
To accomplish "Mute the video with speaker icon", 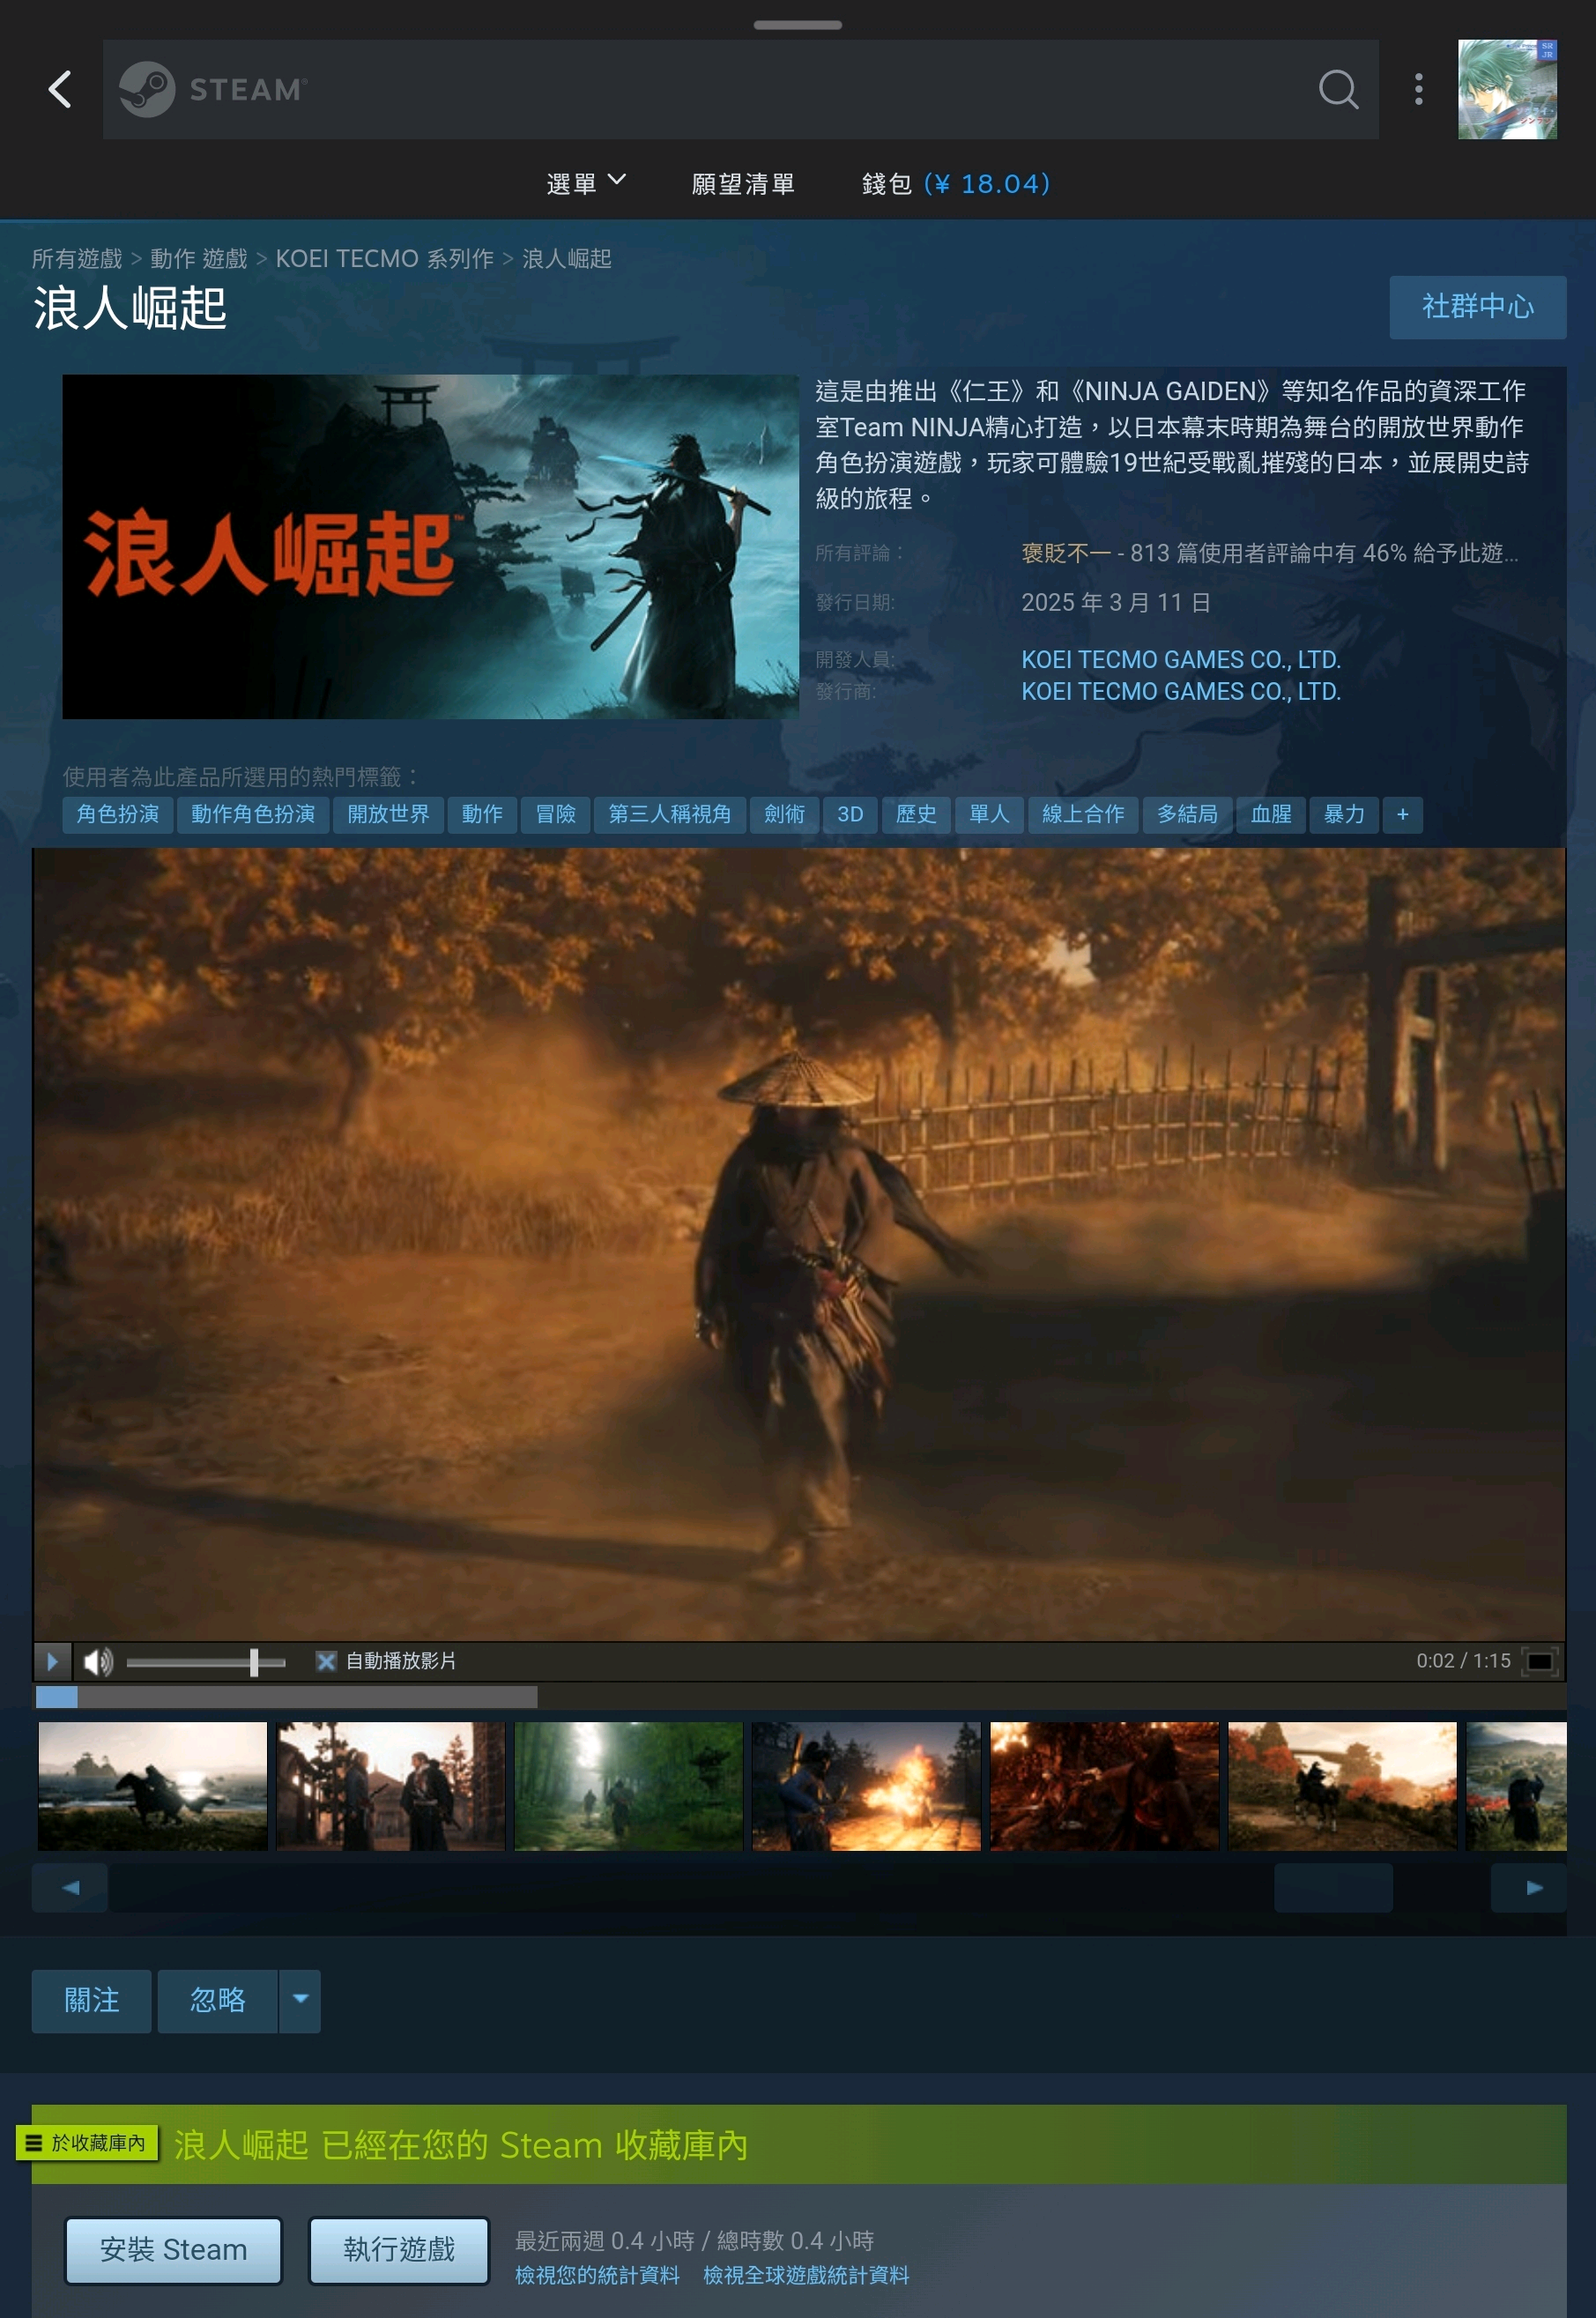I will tap(98, 1661).
